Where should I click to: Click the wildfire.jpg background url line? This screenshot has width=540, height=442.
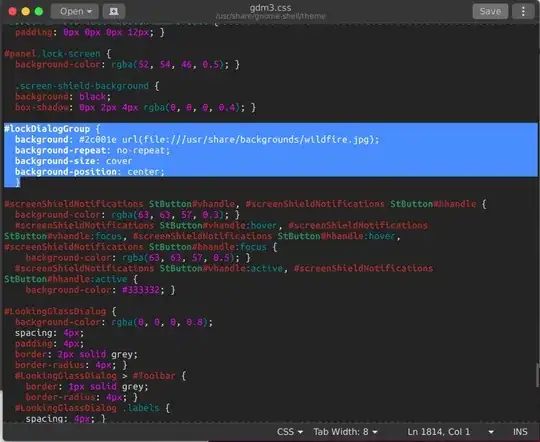tap(197, 140)
